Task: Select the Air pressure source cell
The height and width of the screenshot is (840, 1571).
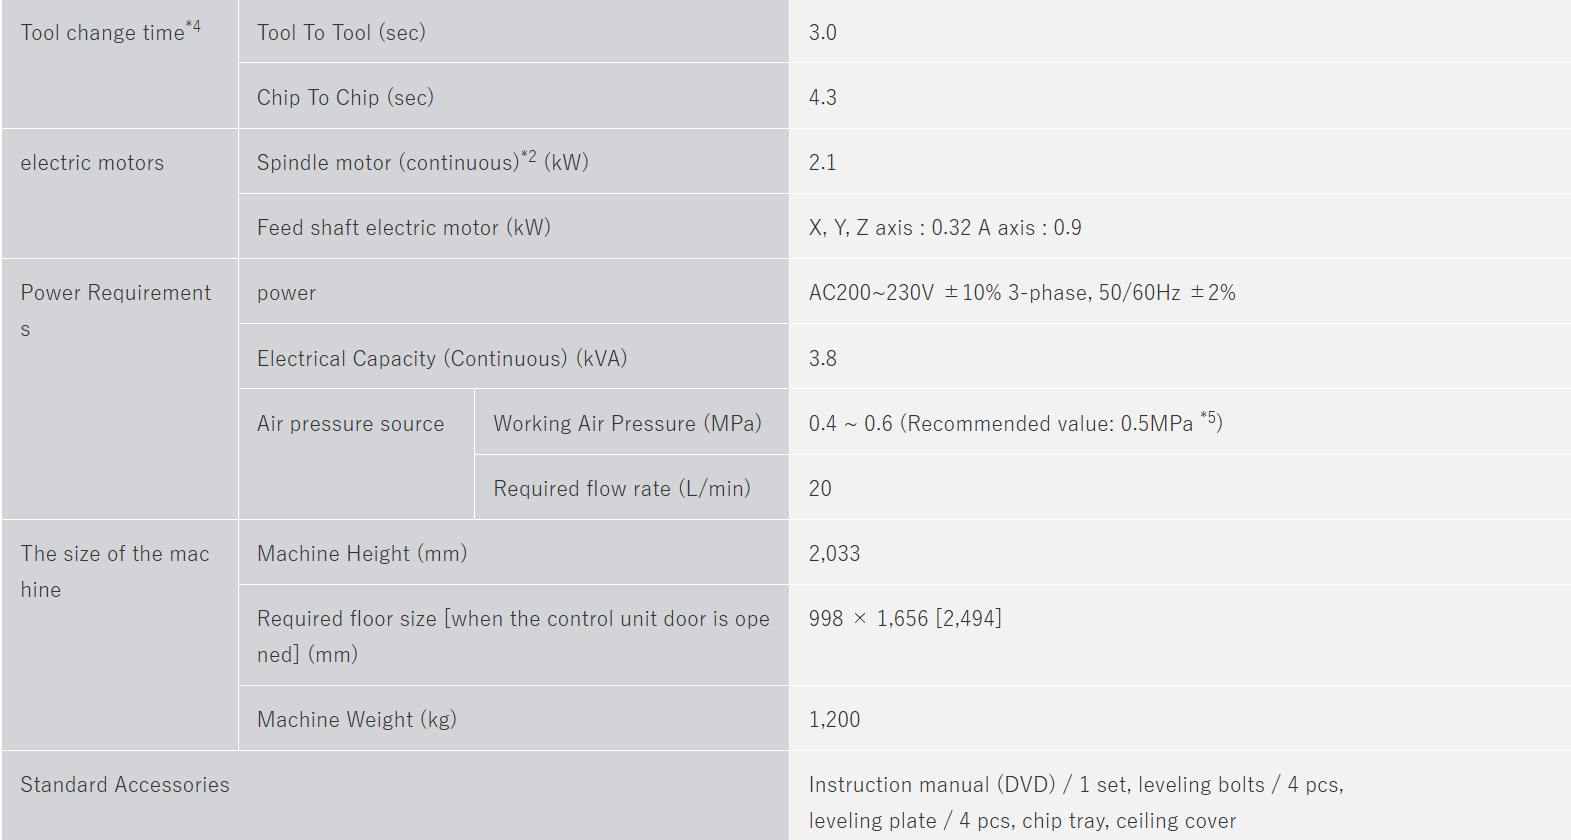Action: 350,424
